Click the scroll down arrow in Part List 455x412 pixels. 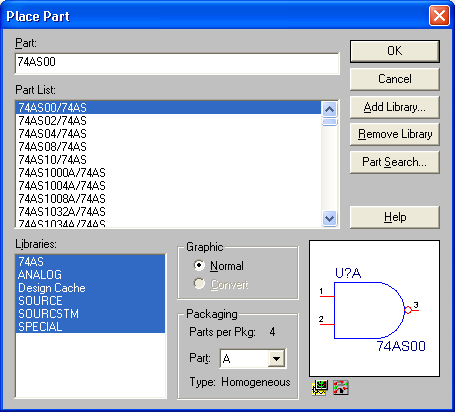[330, 219]
